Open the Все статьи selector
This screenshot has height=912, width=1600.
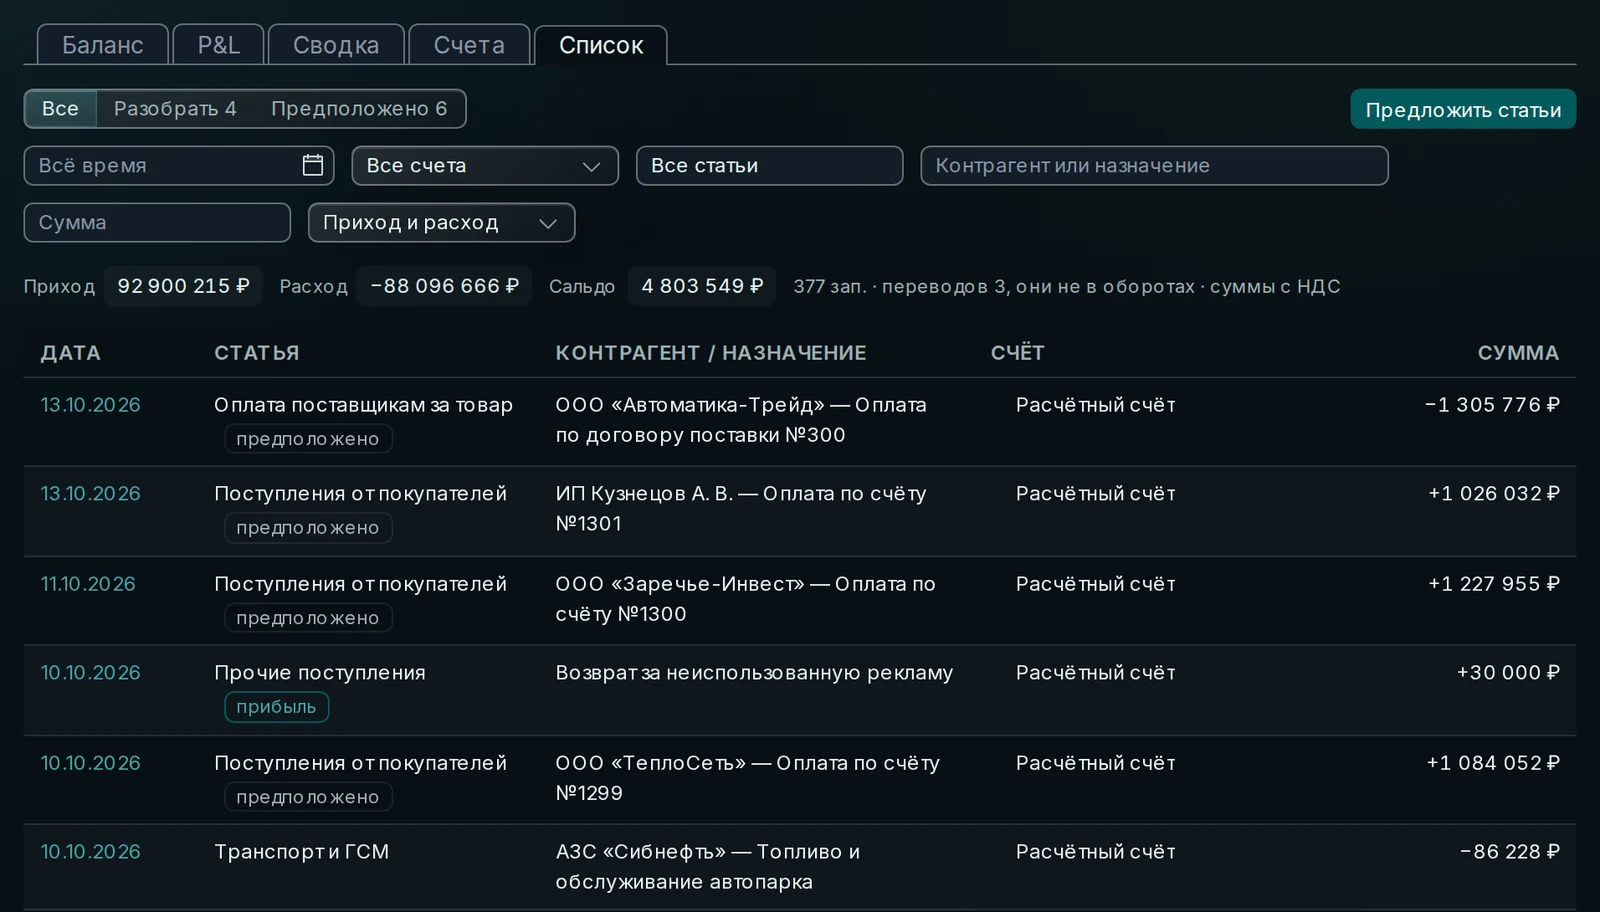click(x=769, y=165)
